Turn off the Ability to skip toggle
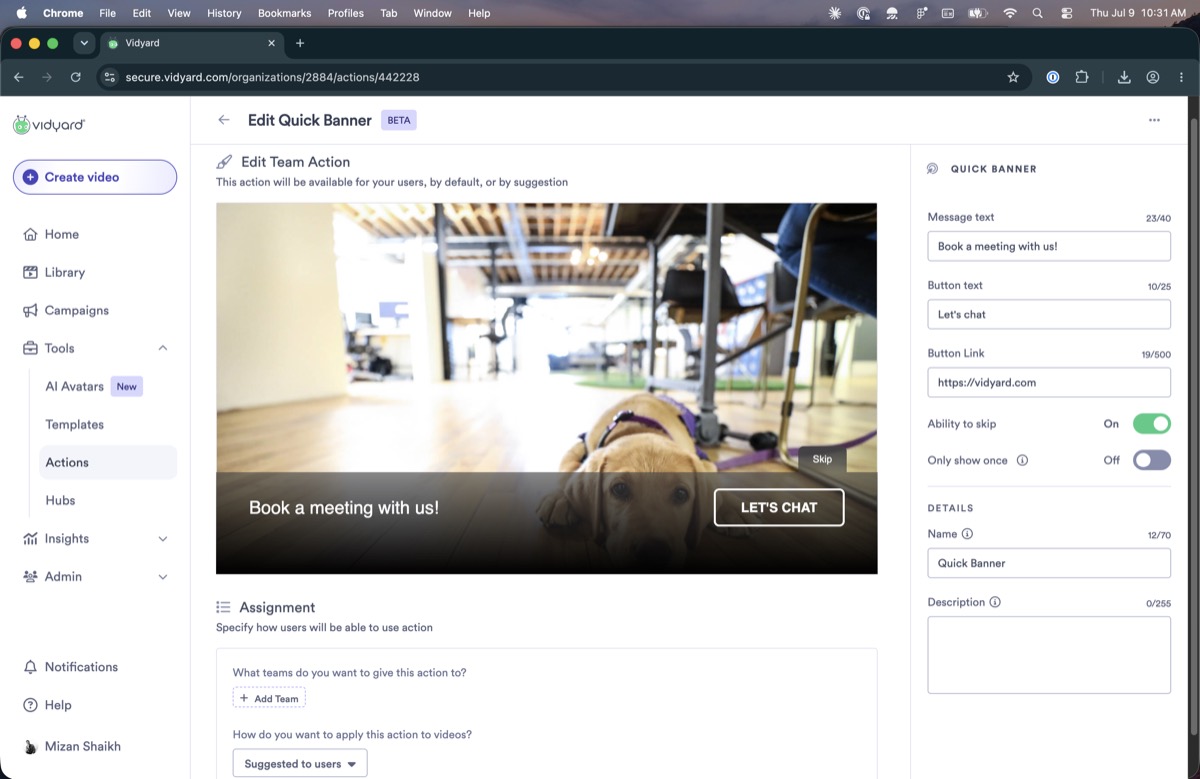Screen dimensions: 1200x779 (x=1151, y=424)
